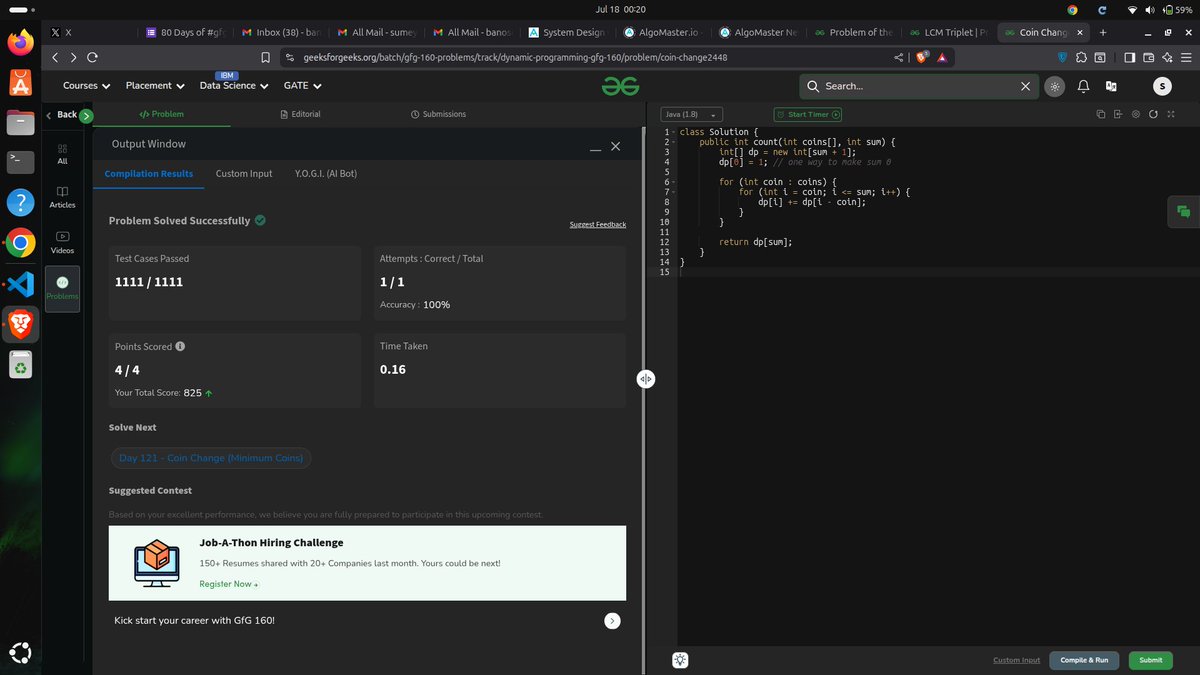Screen dimensions: 1200x675
Task: Select the Custom Input tab
Action: [244, 173]
